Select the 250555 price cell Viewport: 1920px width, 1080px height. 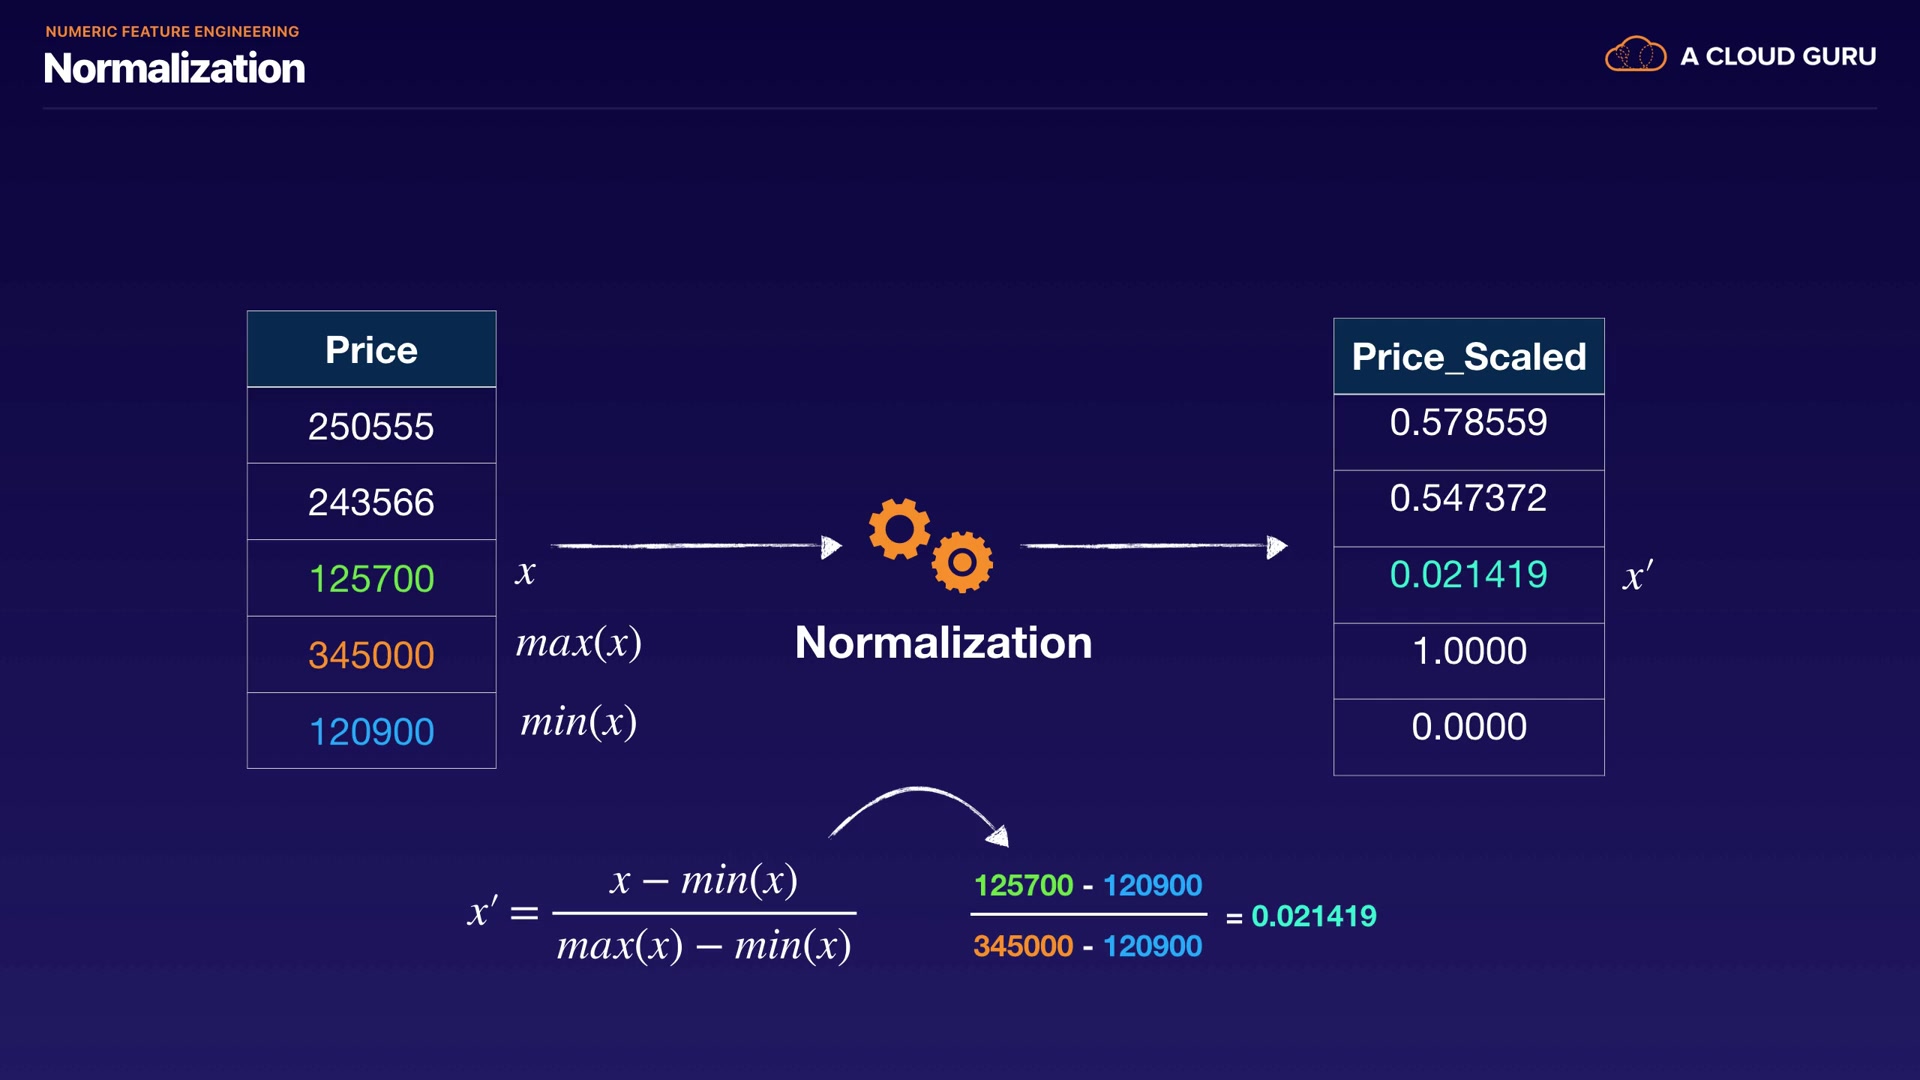[371, 426]
